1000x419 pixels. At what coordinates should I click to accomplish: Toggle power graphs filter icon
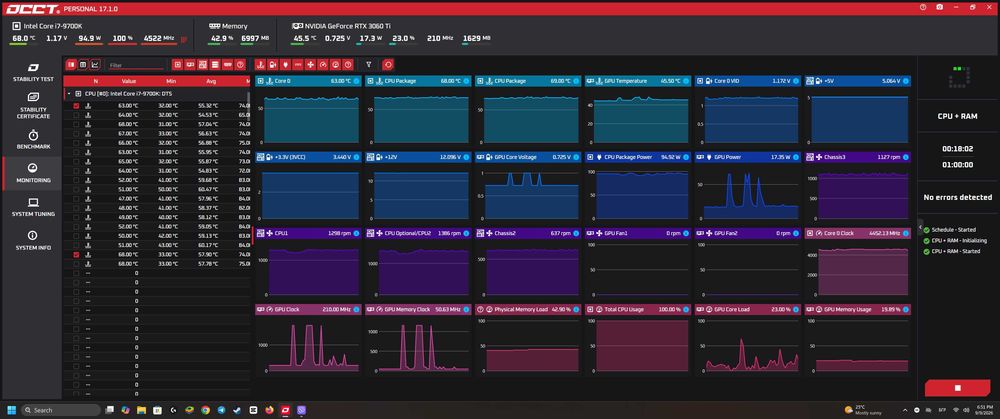tap(285, 64)
